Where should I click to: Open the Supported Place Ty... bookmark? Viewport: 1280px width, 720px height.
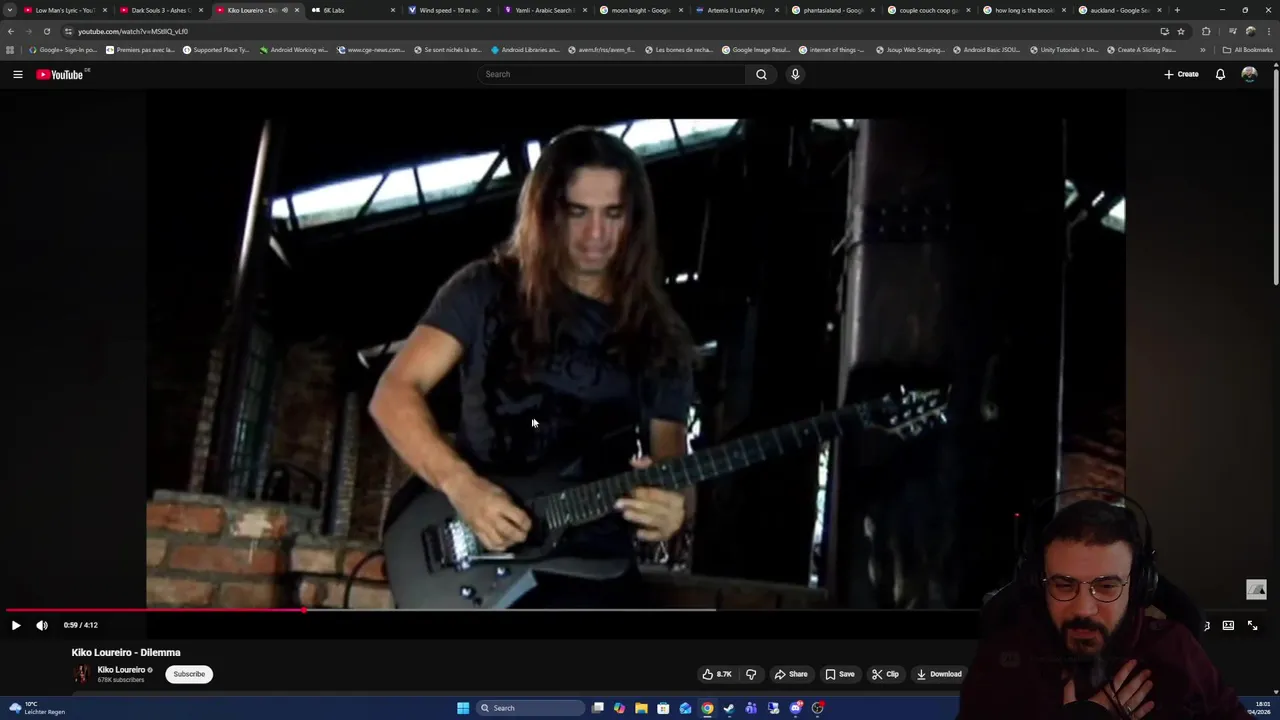pos(216,50)
